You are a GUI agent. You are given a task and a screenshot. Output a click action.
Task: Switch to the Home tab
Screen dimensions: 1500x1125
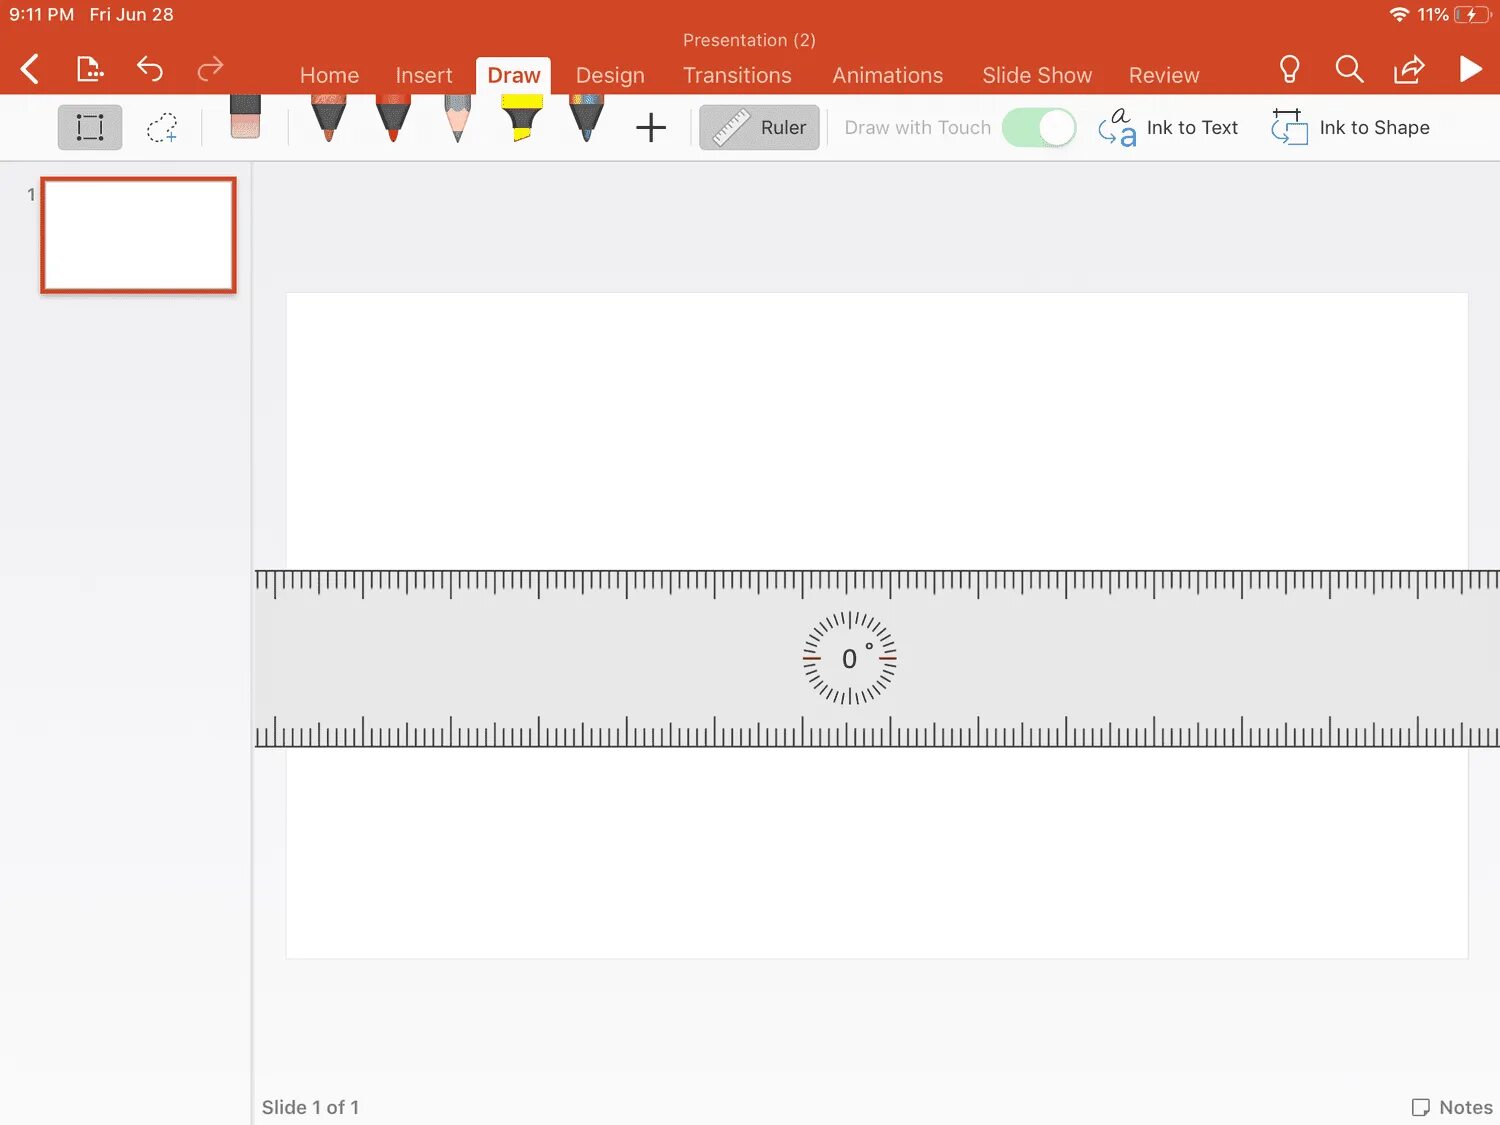click(x=329, y=76)
